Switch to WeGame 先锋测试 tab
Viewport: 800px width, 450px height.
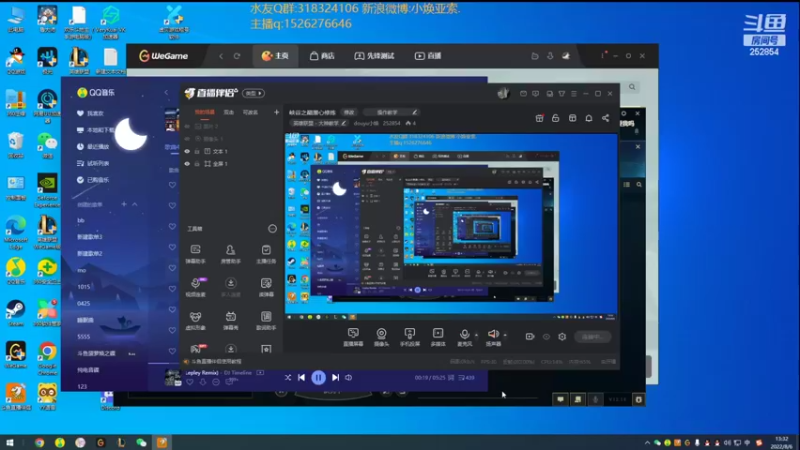pos(374,56)
